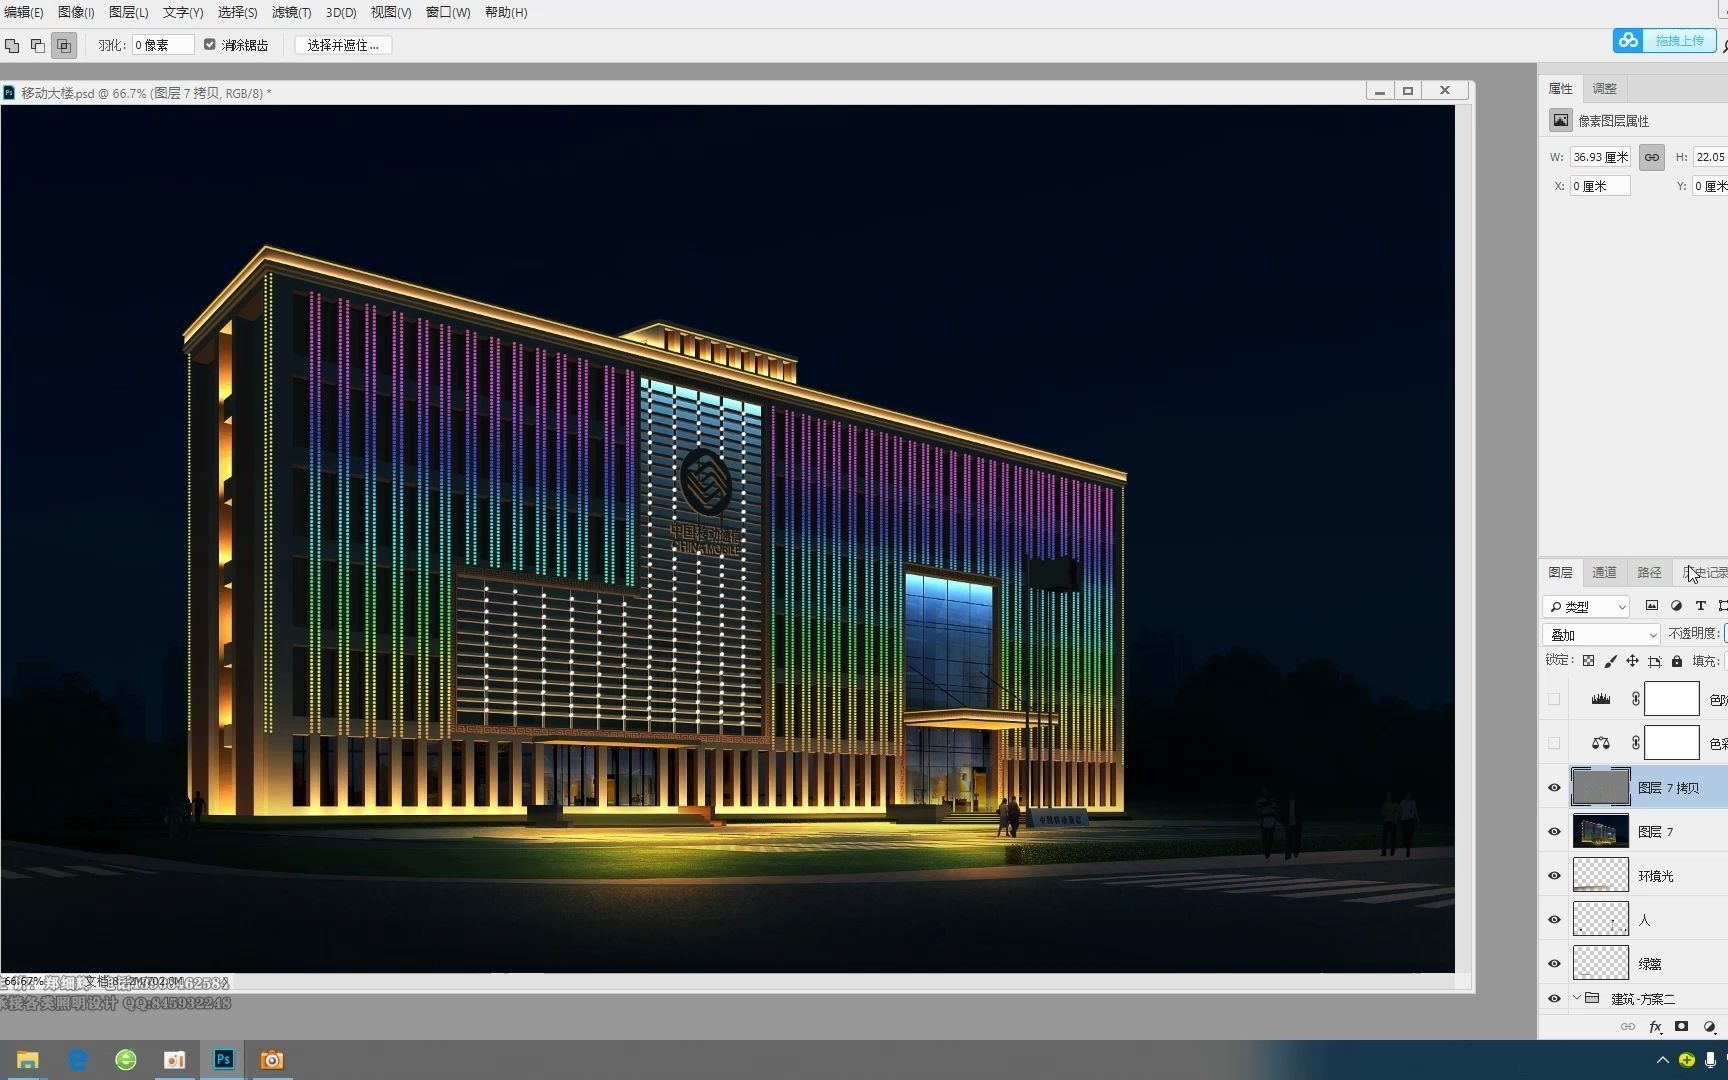Click the fx layer style icon
1728x1080 pixels.
(x=1655, y=1027)
